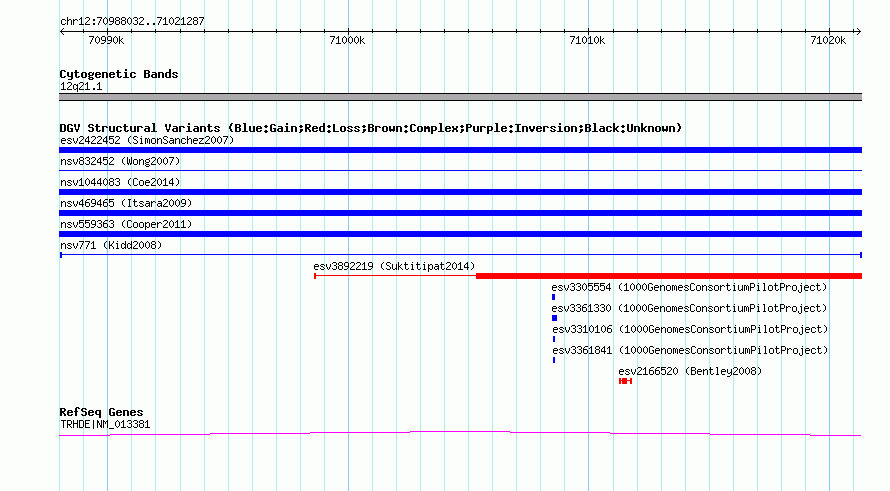Click the 71010k ruler position label
This screenshot has width=890, height=491.
click(x=587, y=40)
